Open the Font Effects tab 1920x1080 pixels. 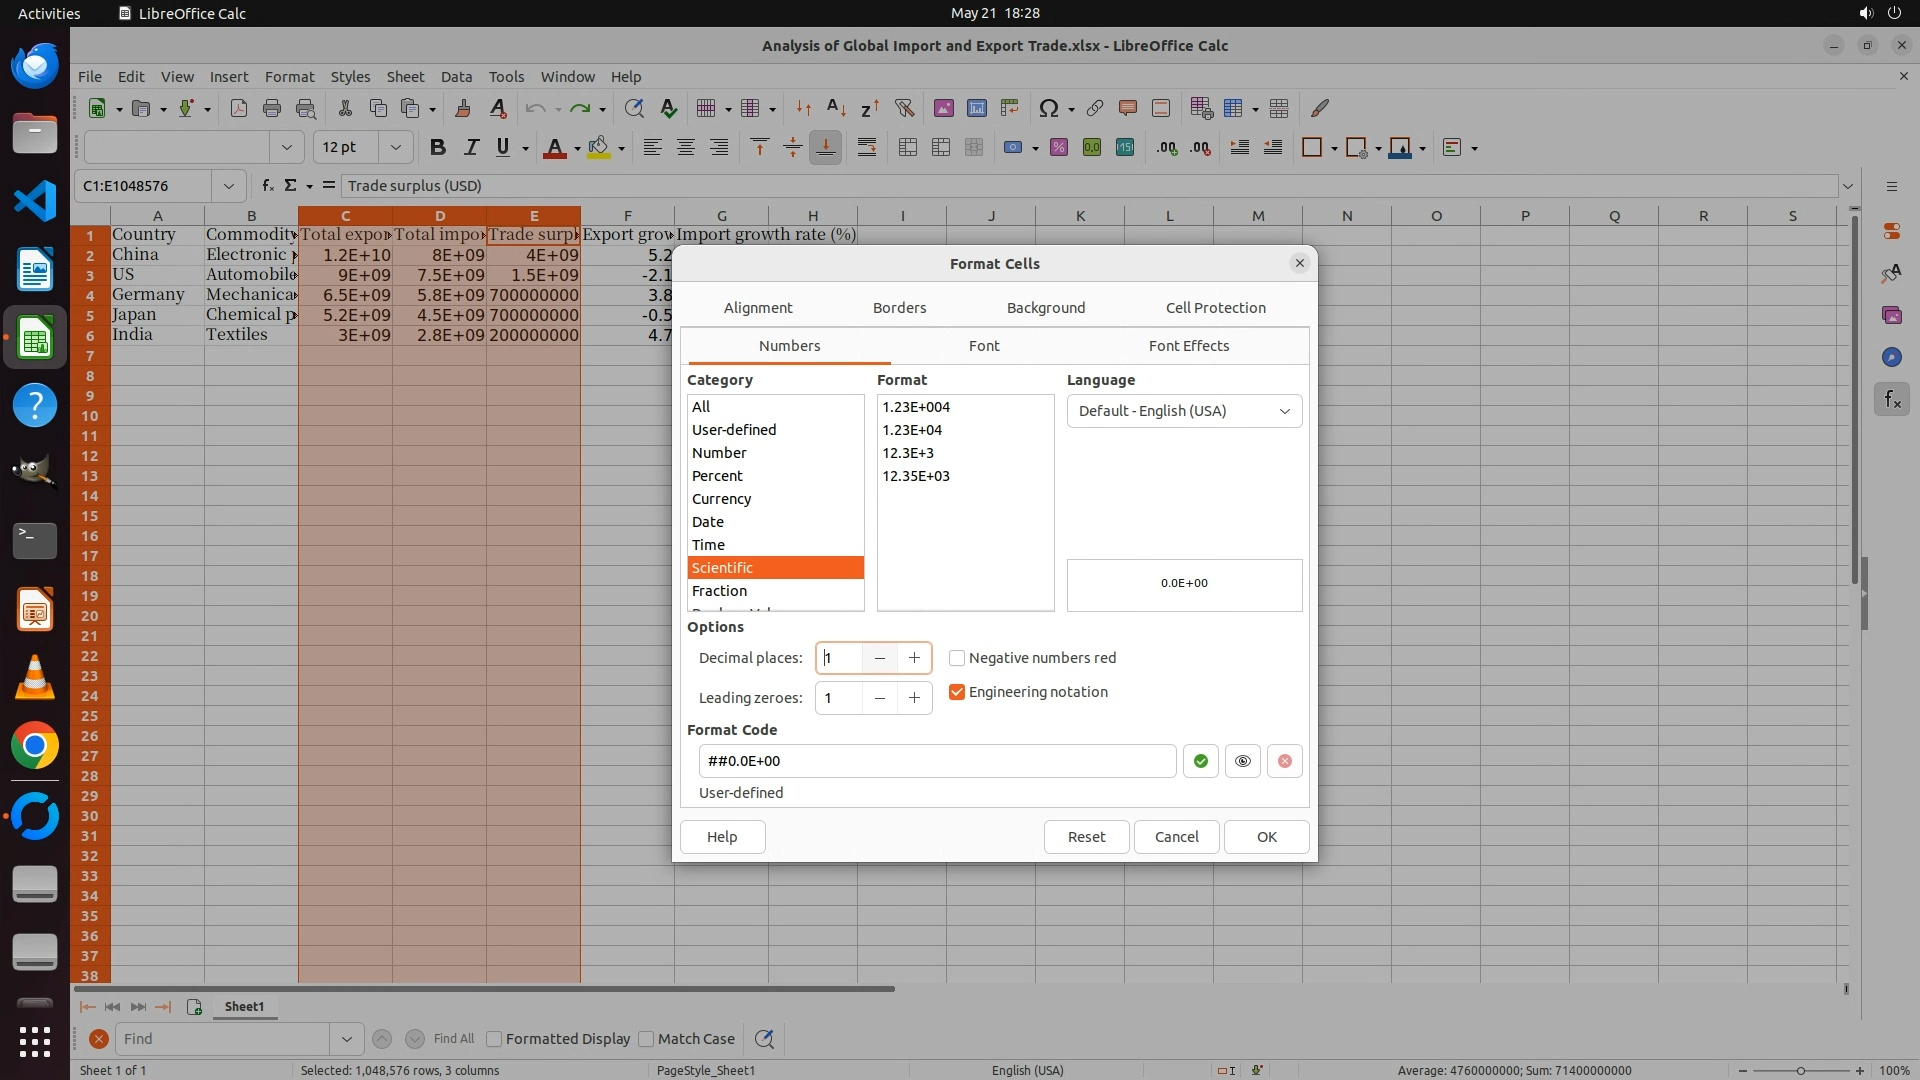click(1188, 346)
